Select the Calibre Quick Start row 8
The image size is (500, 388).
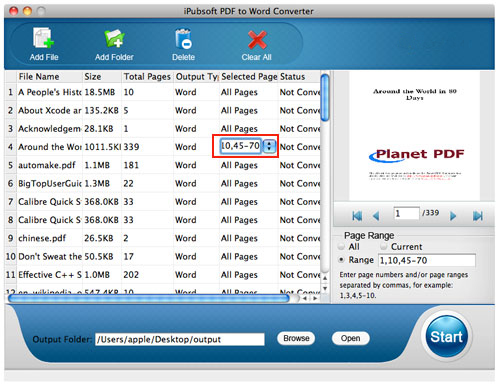click(162, 220)
